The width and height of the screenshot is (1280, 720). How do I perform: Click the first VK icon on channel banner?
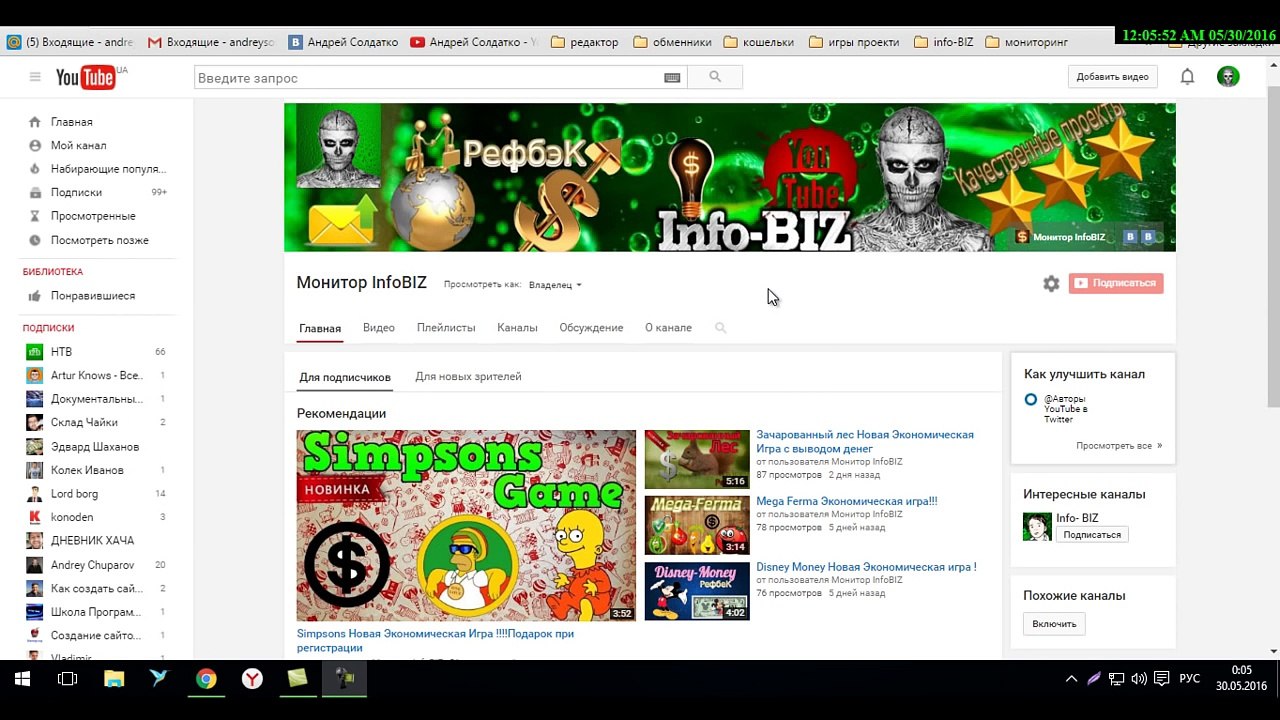[1131, 237]
